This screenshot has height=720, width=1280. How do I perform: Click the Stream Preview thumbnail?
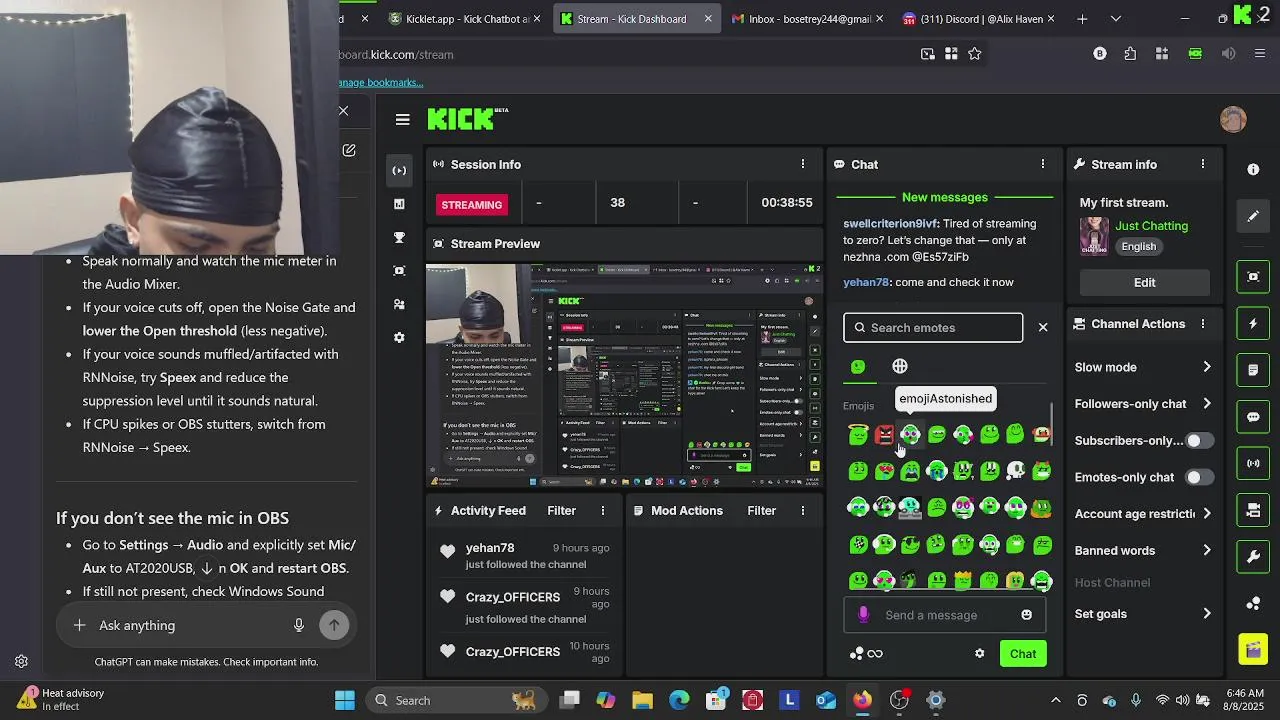point(624,376)
